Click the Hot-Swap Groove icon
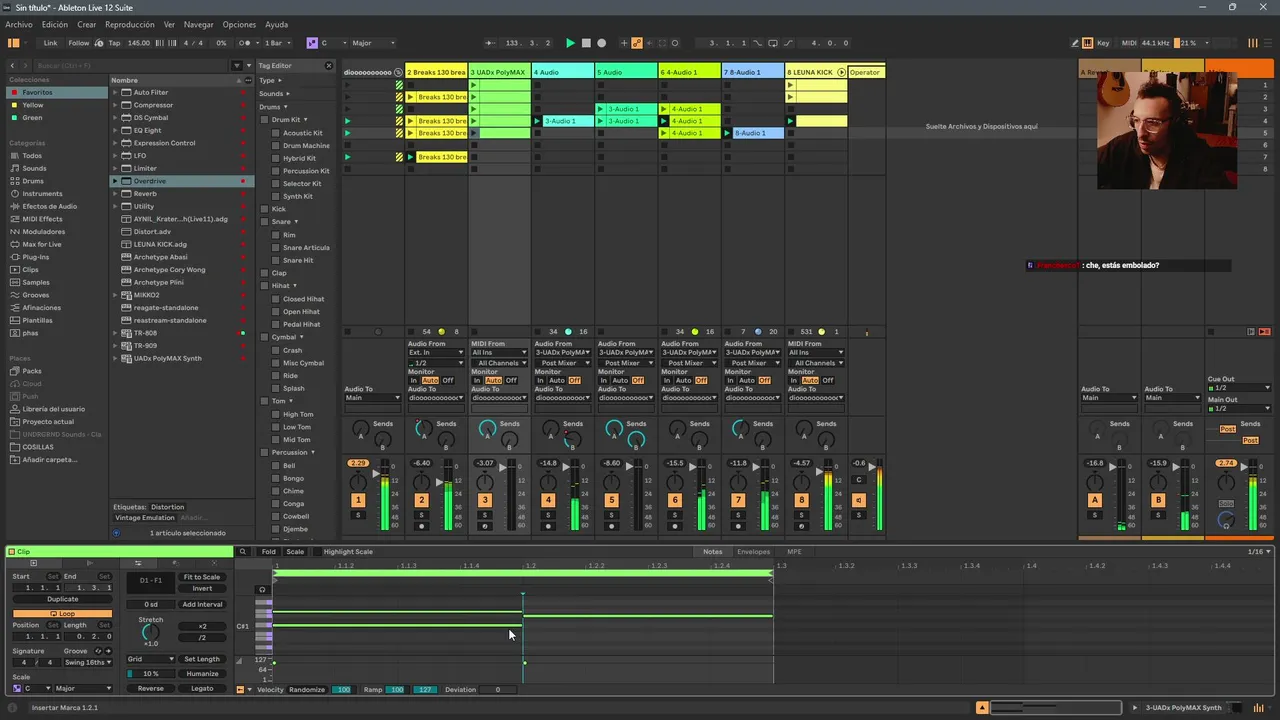Screen dimensions: 1280x720 [98, 651]
